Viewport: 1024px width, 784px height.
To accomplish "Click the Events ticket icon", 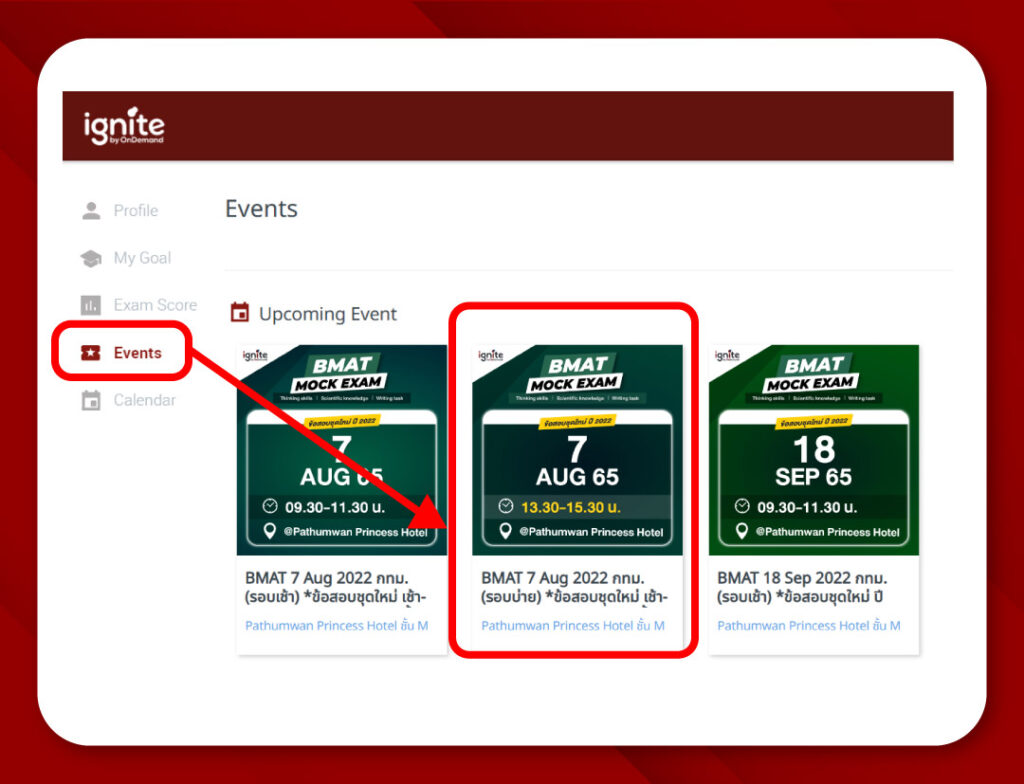I will coord(91,353).
